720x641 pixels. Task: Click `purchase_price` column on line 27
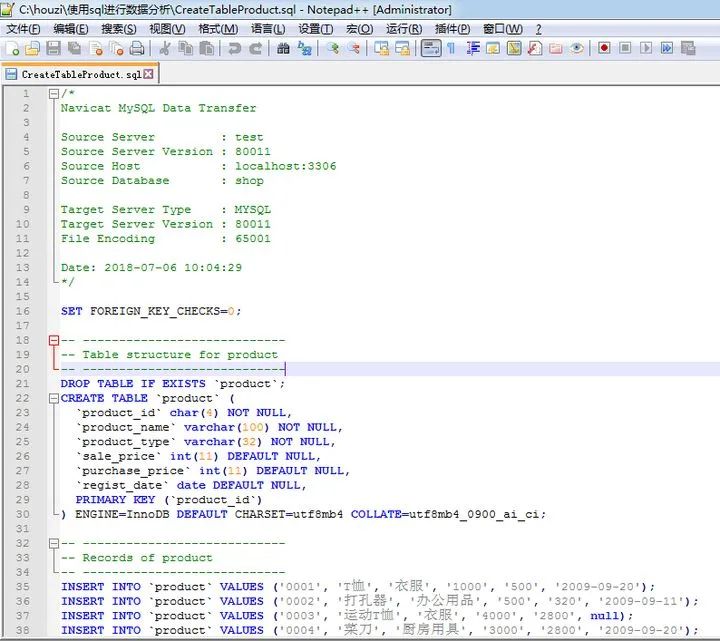(133, 471)
